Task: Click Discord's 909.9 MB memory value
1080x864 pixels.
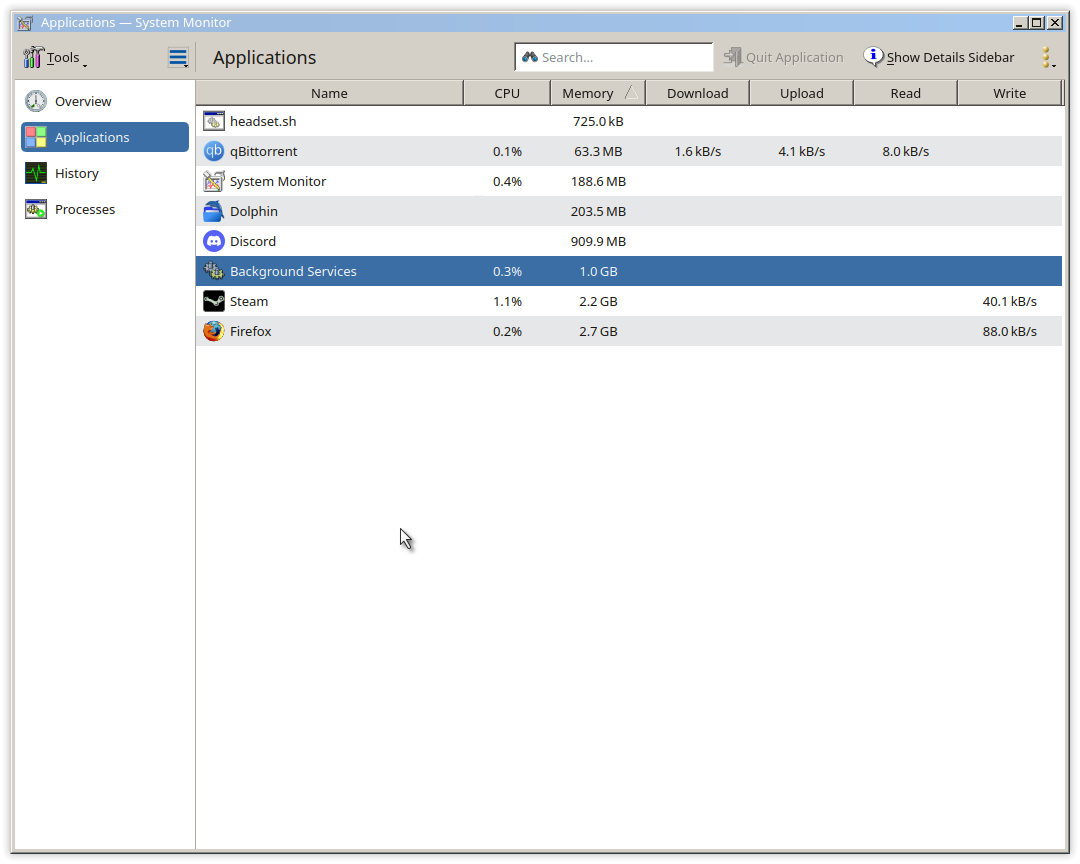Action: click(598, 241)
